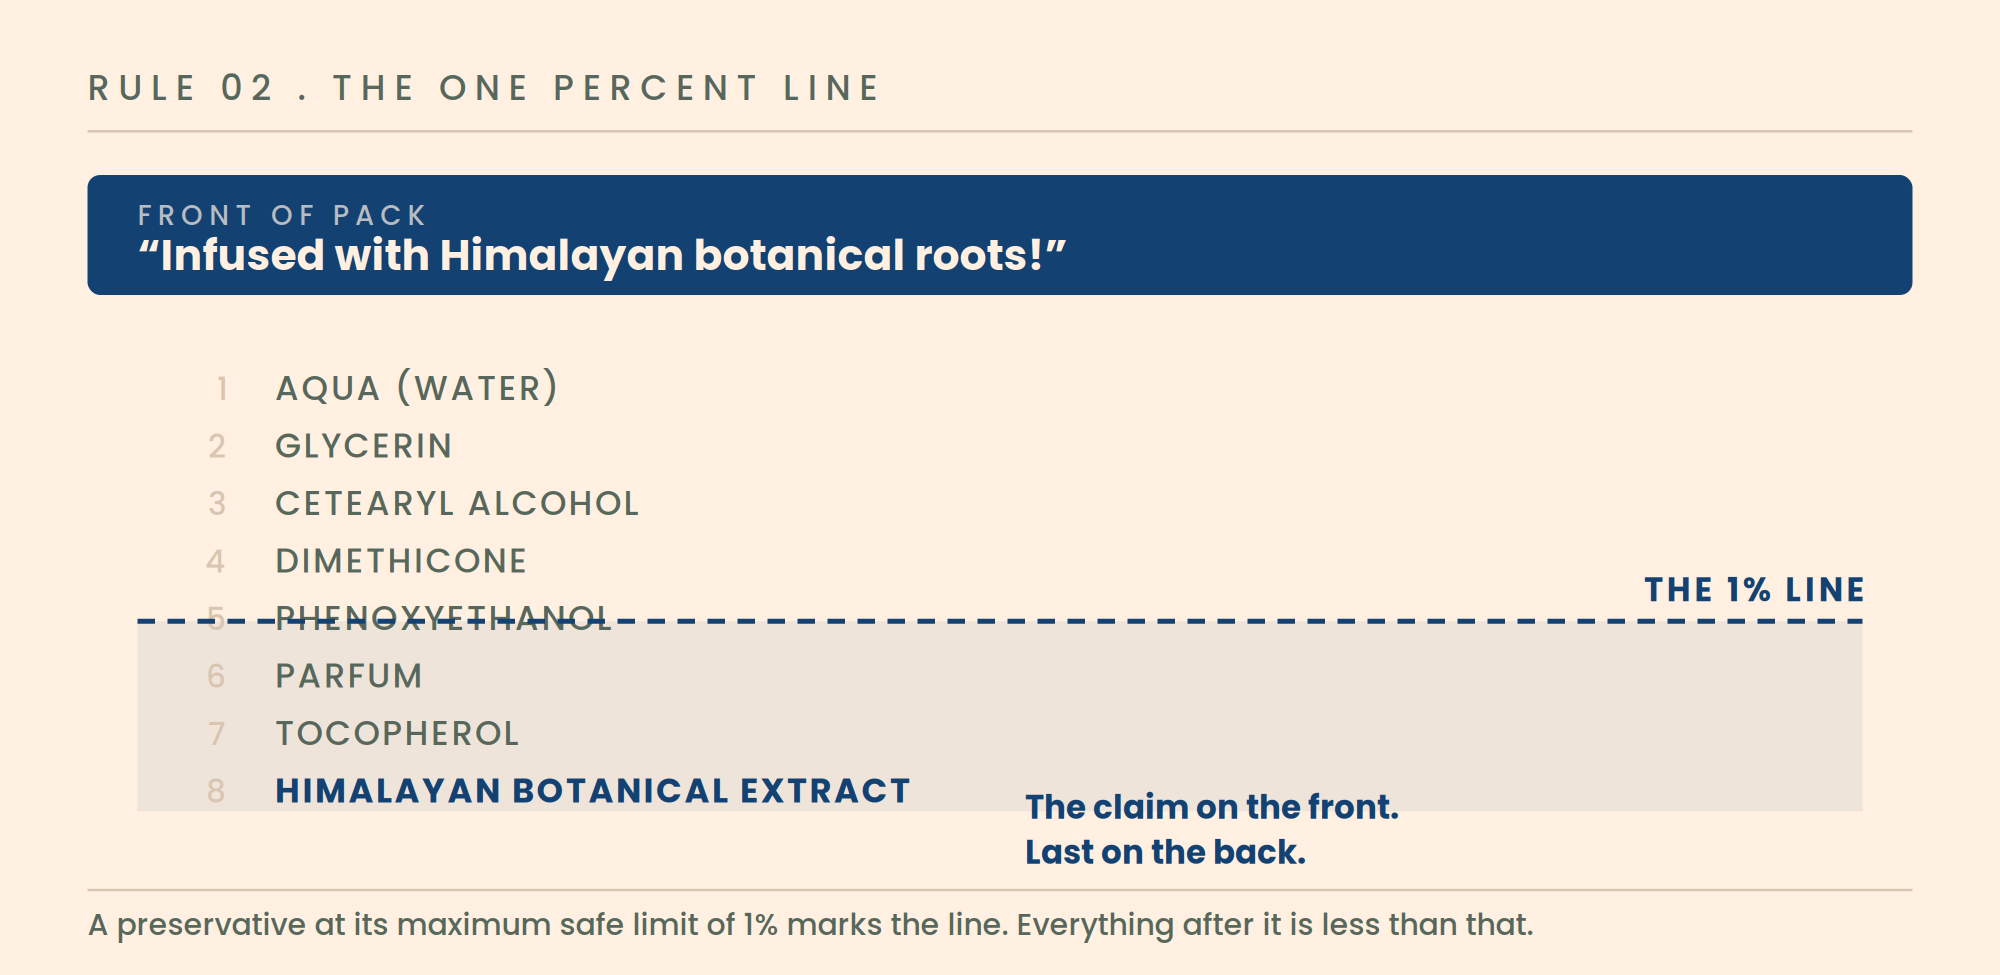This screenshot has height=975, width=2000.
Task: Click the Phenoxyethanol ingredient text
Action: point(443,618)
